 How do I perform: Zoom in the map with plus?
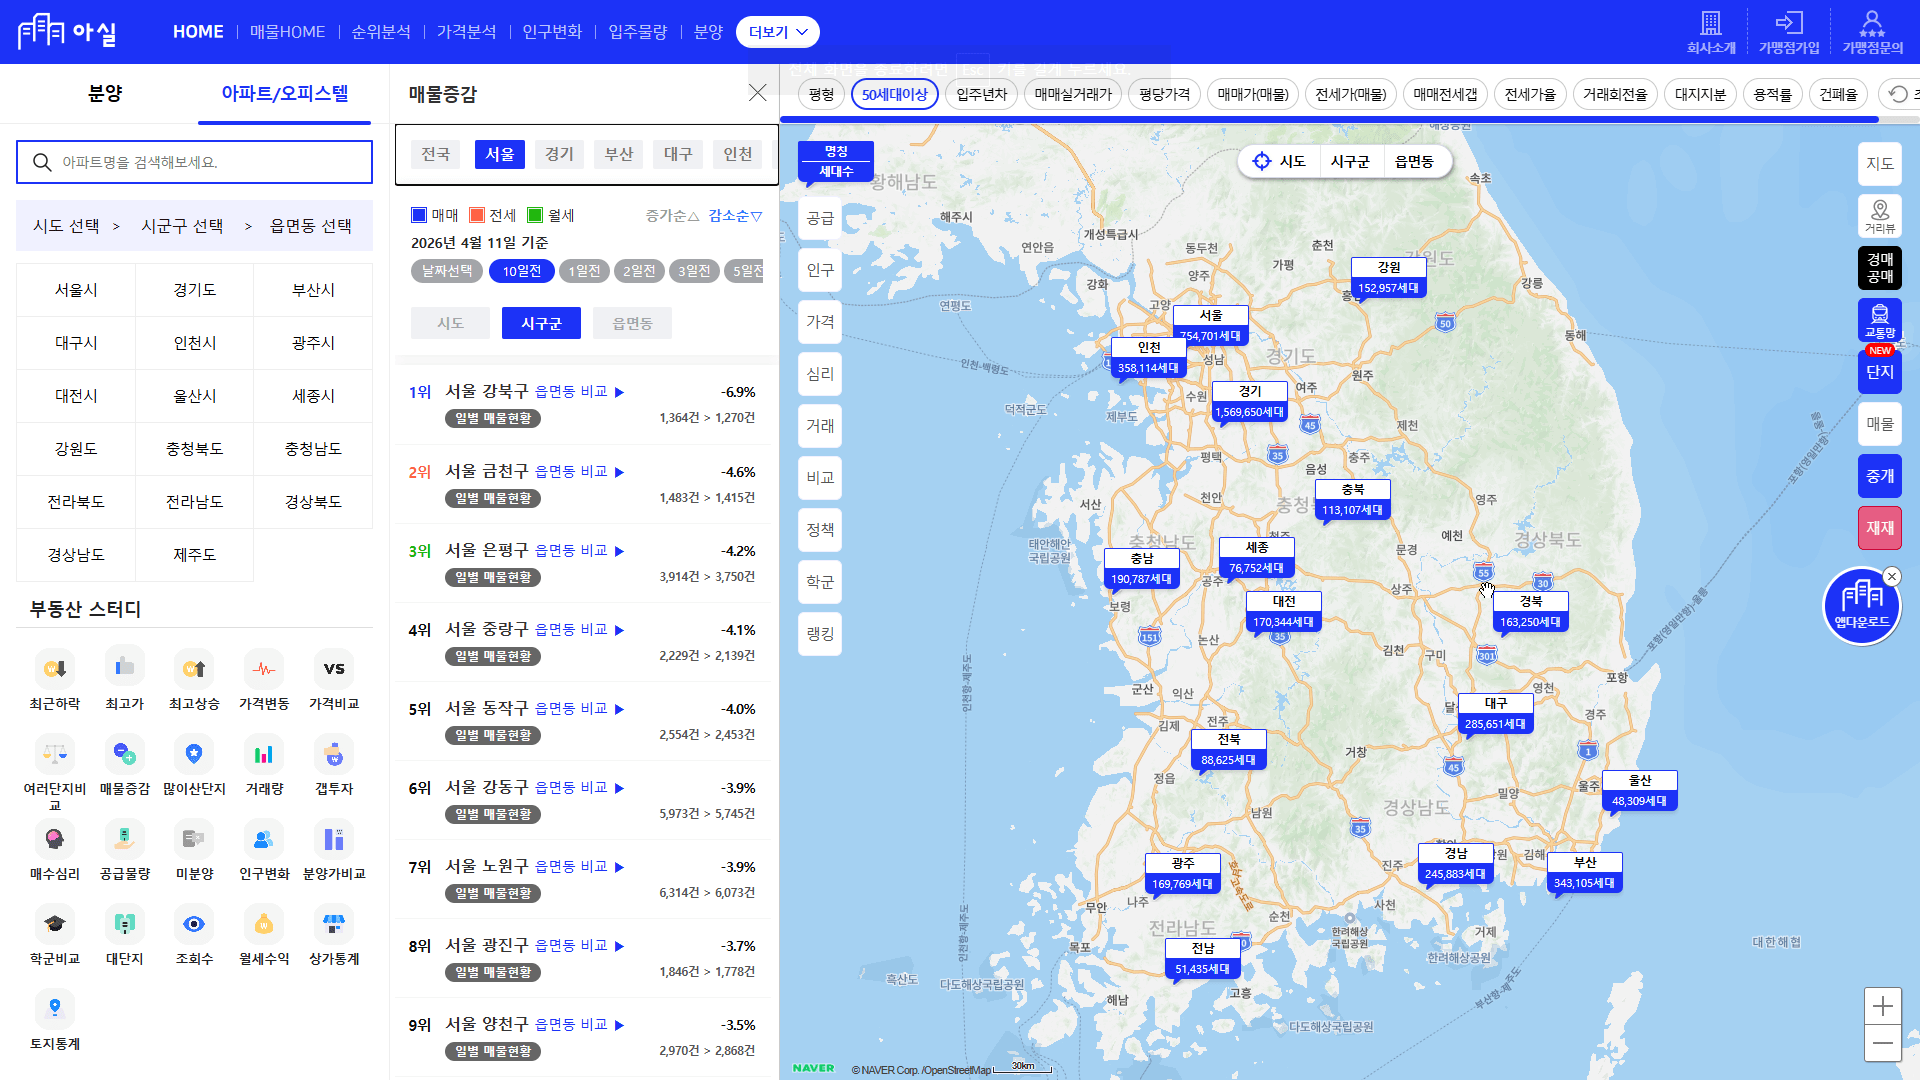(x=1882, y=1006)
